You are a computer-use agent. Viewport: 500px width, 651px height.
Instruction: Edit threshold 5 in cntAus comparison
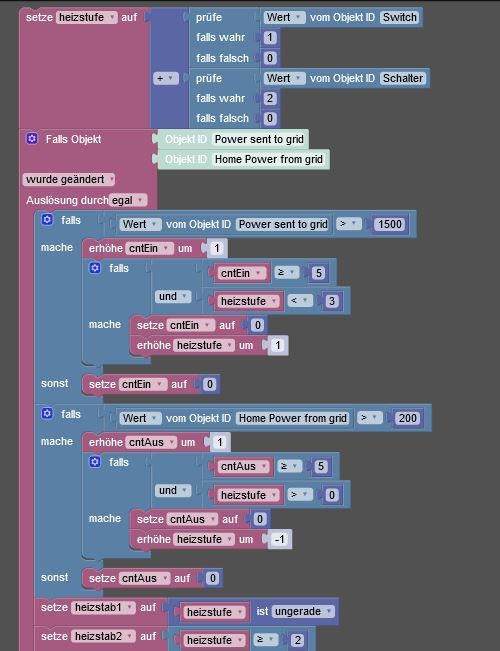(x=321, y=466)
